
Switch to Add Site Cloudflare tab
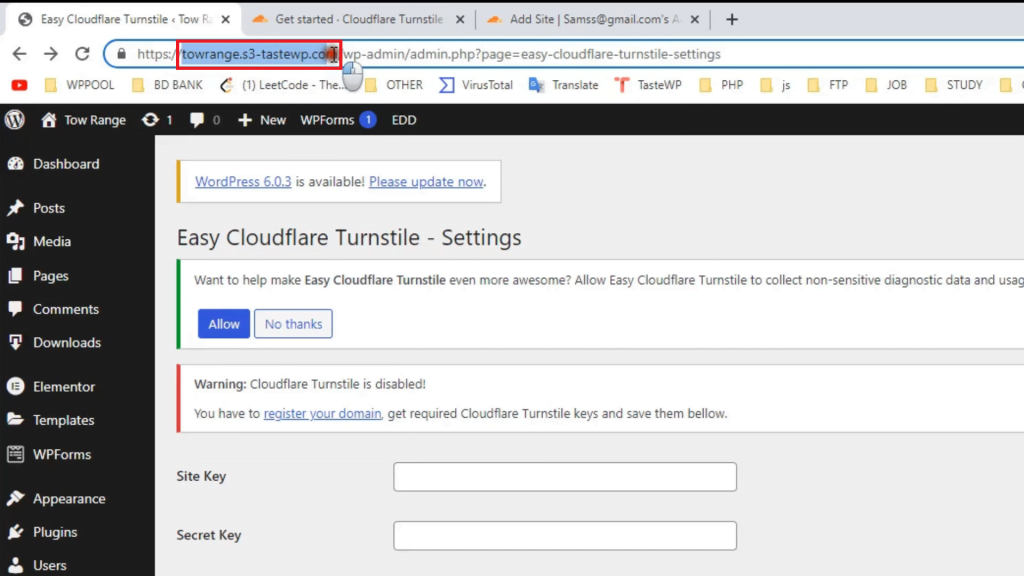coord(594,20)
